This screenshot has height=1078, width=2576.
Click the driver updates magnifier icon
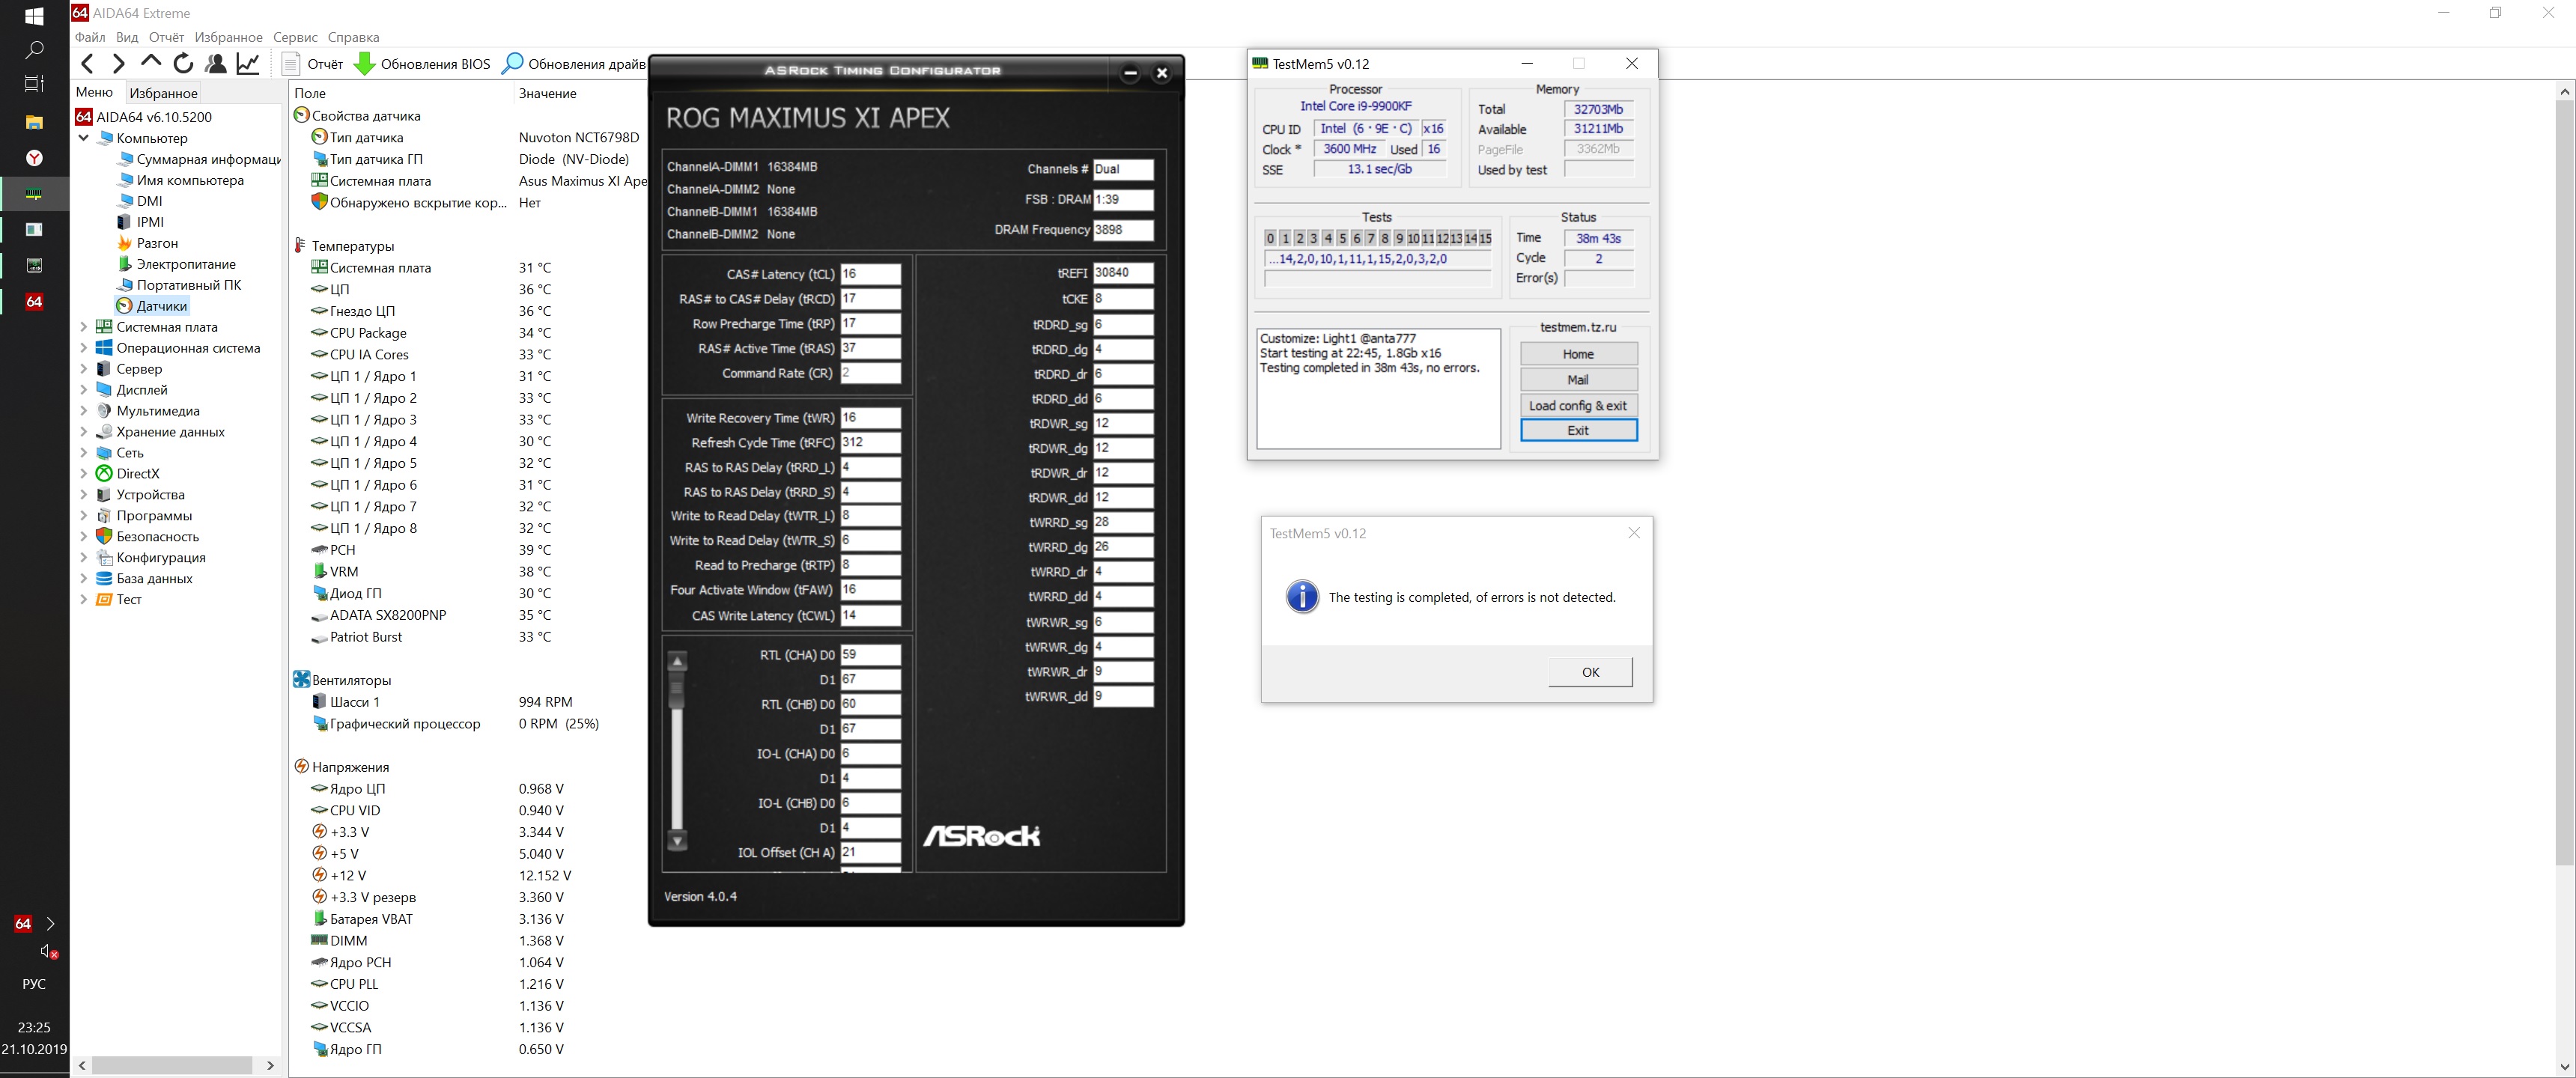[x=512, y=64]
